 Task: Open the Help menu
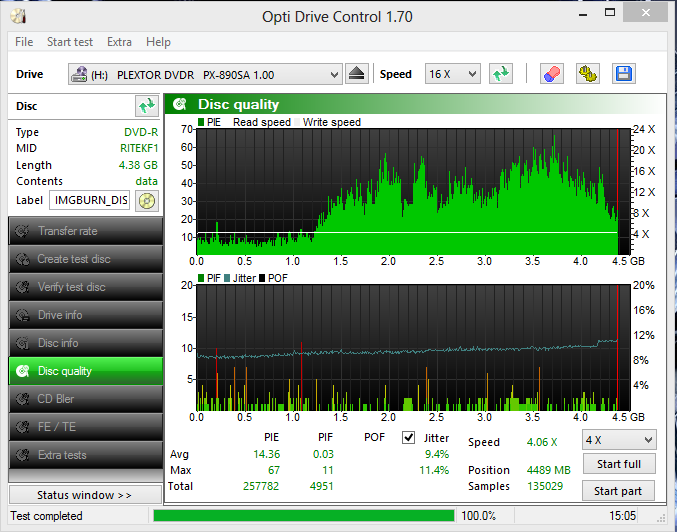click(158, 42)
